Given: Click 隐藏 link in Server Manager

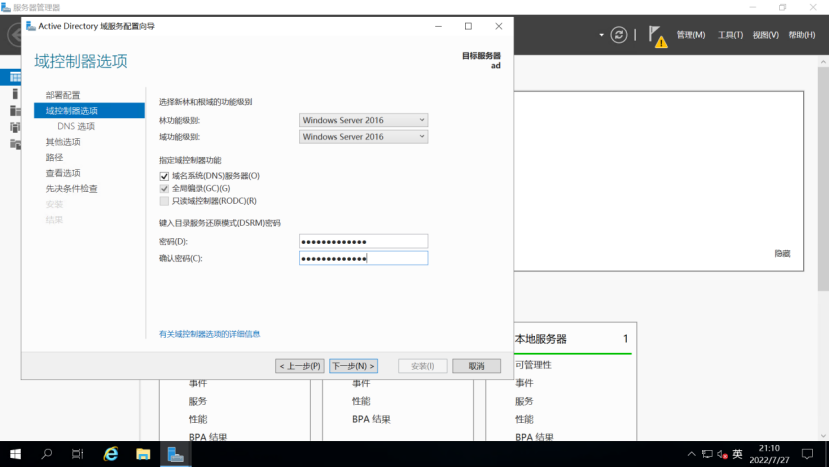Looking at the screenshot, I should click(782, 254).
